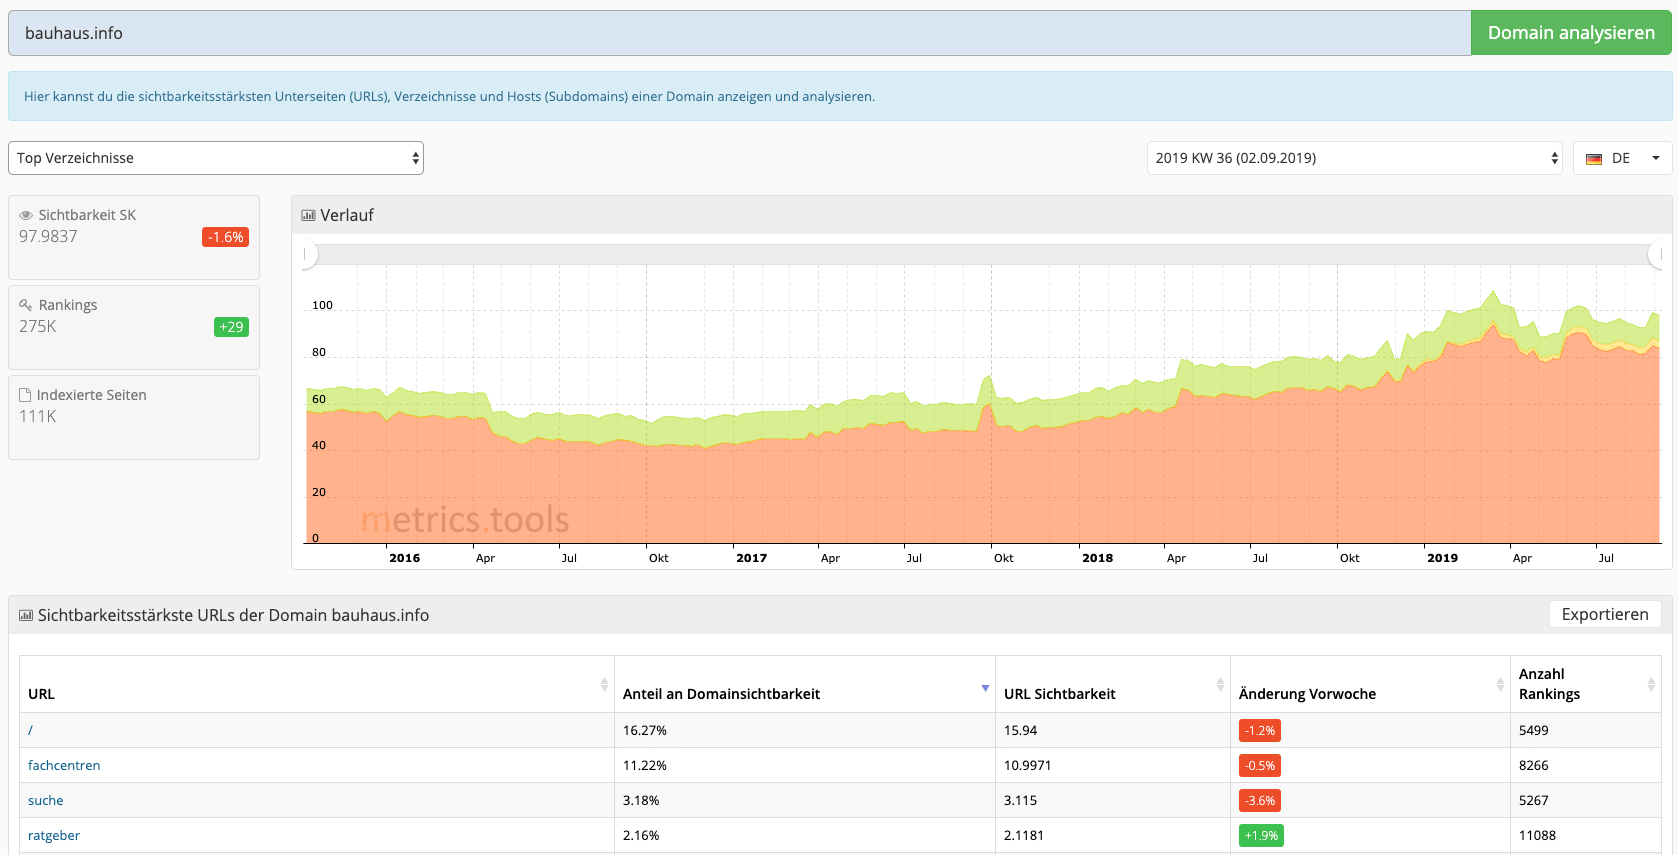Click the 2019 label on chart axis
This screenshot has width=1678, height=855.
(x=1443, y=558)
